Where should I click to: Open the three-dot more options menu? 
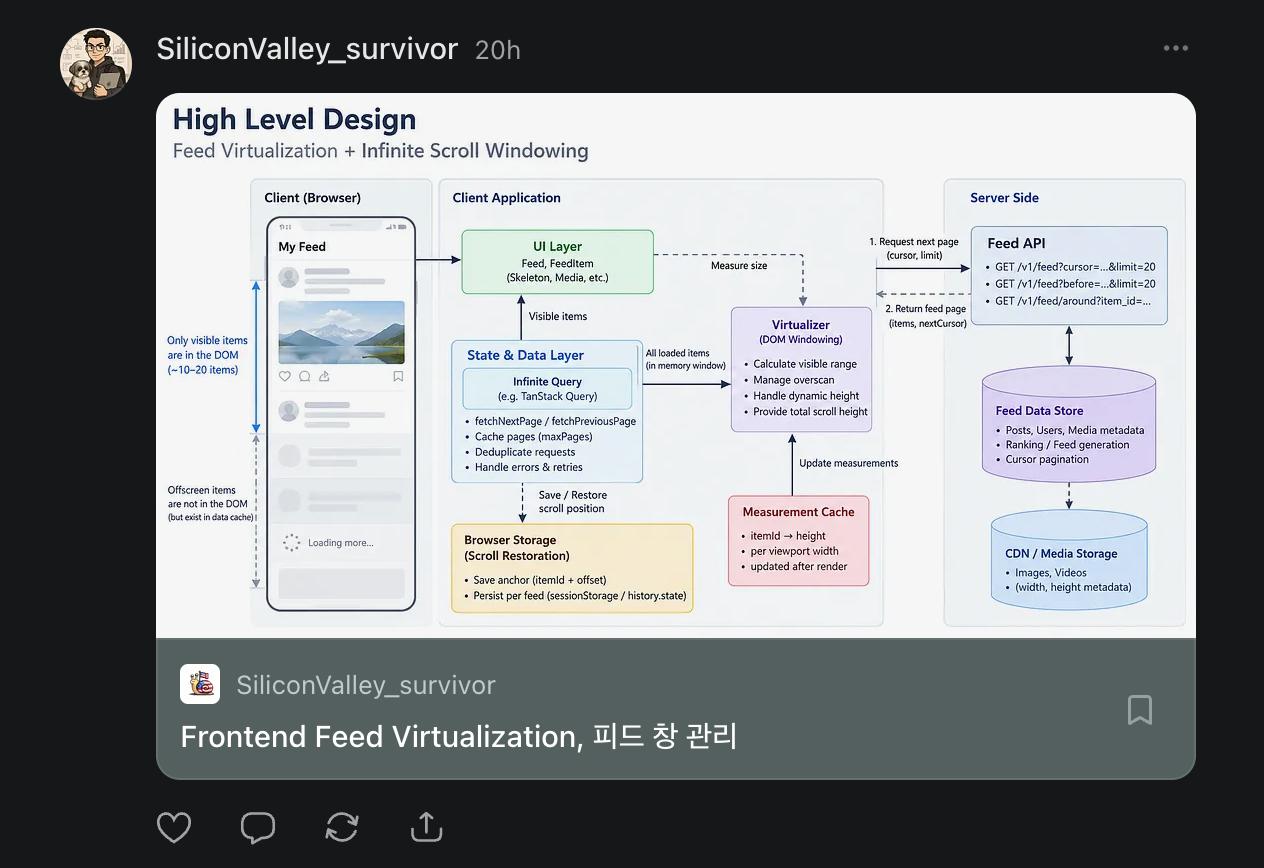tap(1176, 48)
